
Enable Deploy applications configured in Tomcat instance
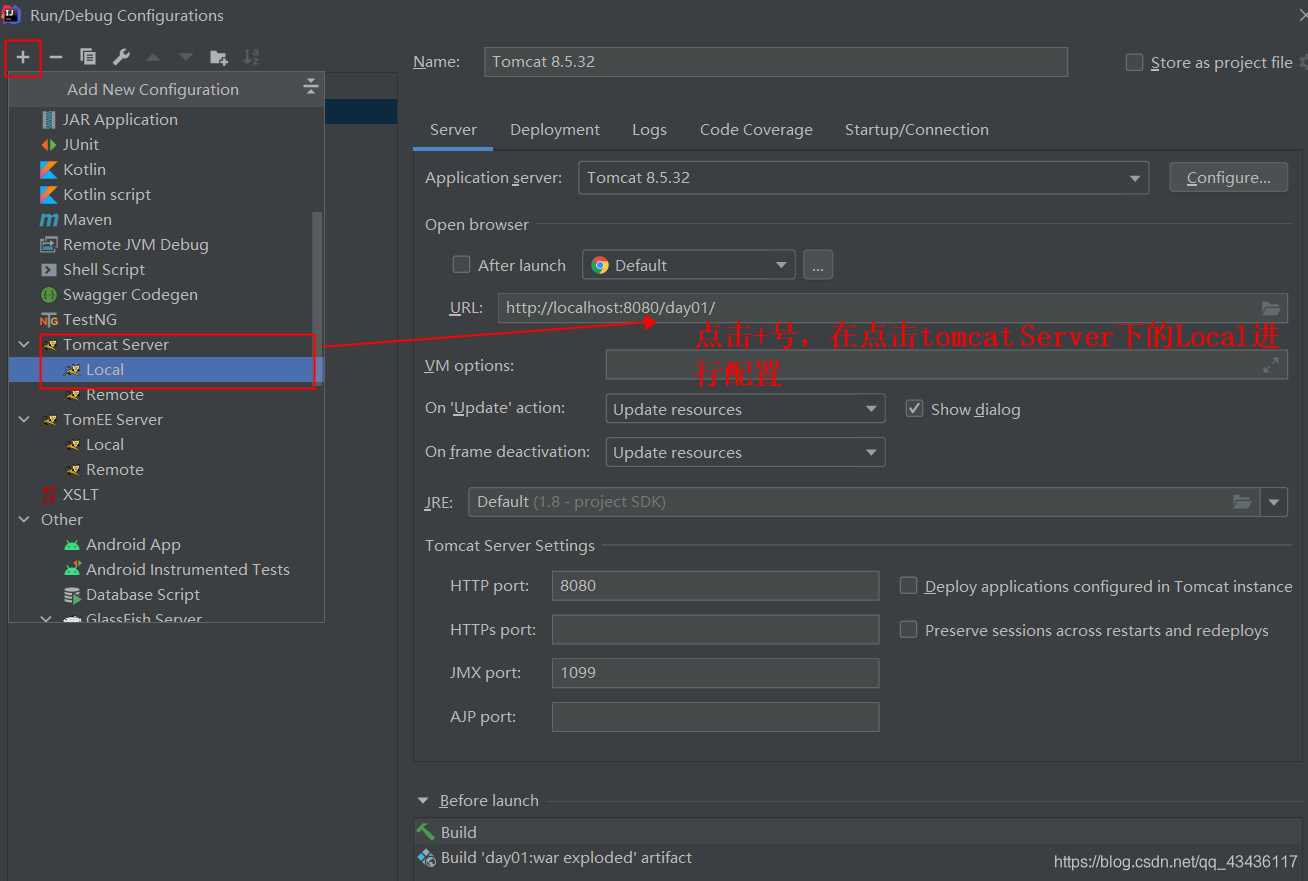tap(908, 586)
